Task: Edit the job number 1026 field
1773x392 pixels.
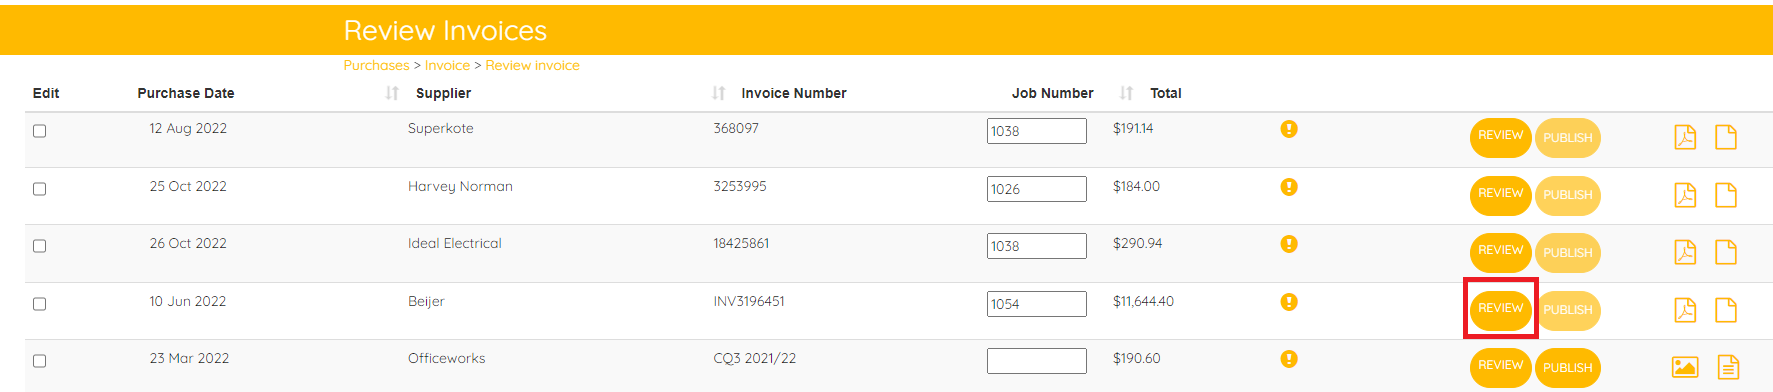Action: click(x=1036, y=189)
